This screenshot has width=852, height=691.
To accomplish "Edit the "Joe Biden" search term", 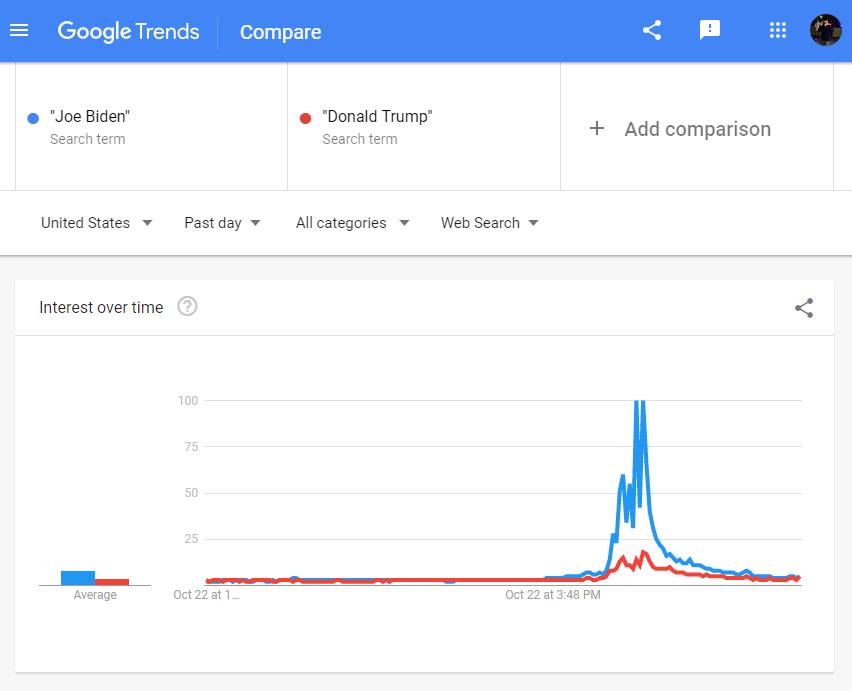I will tap(90, 117).
